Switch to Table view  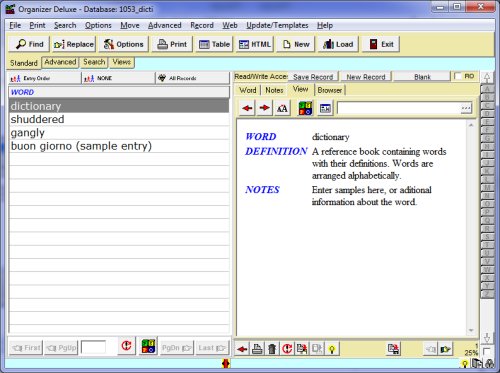214,44
